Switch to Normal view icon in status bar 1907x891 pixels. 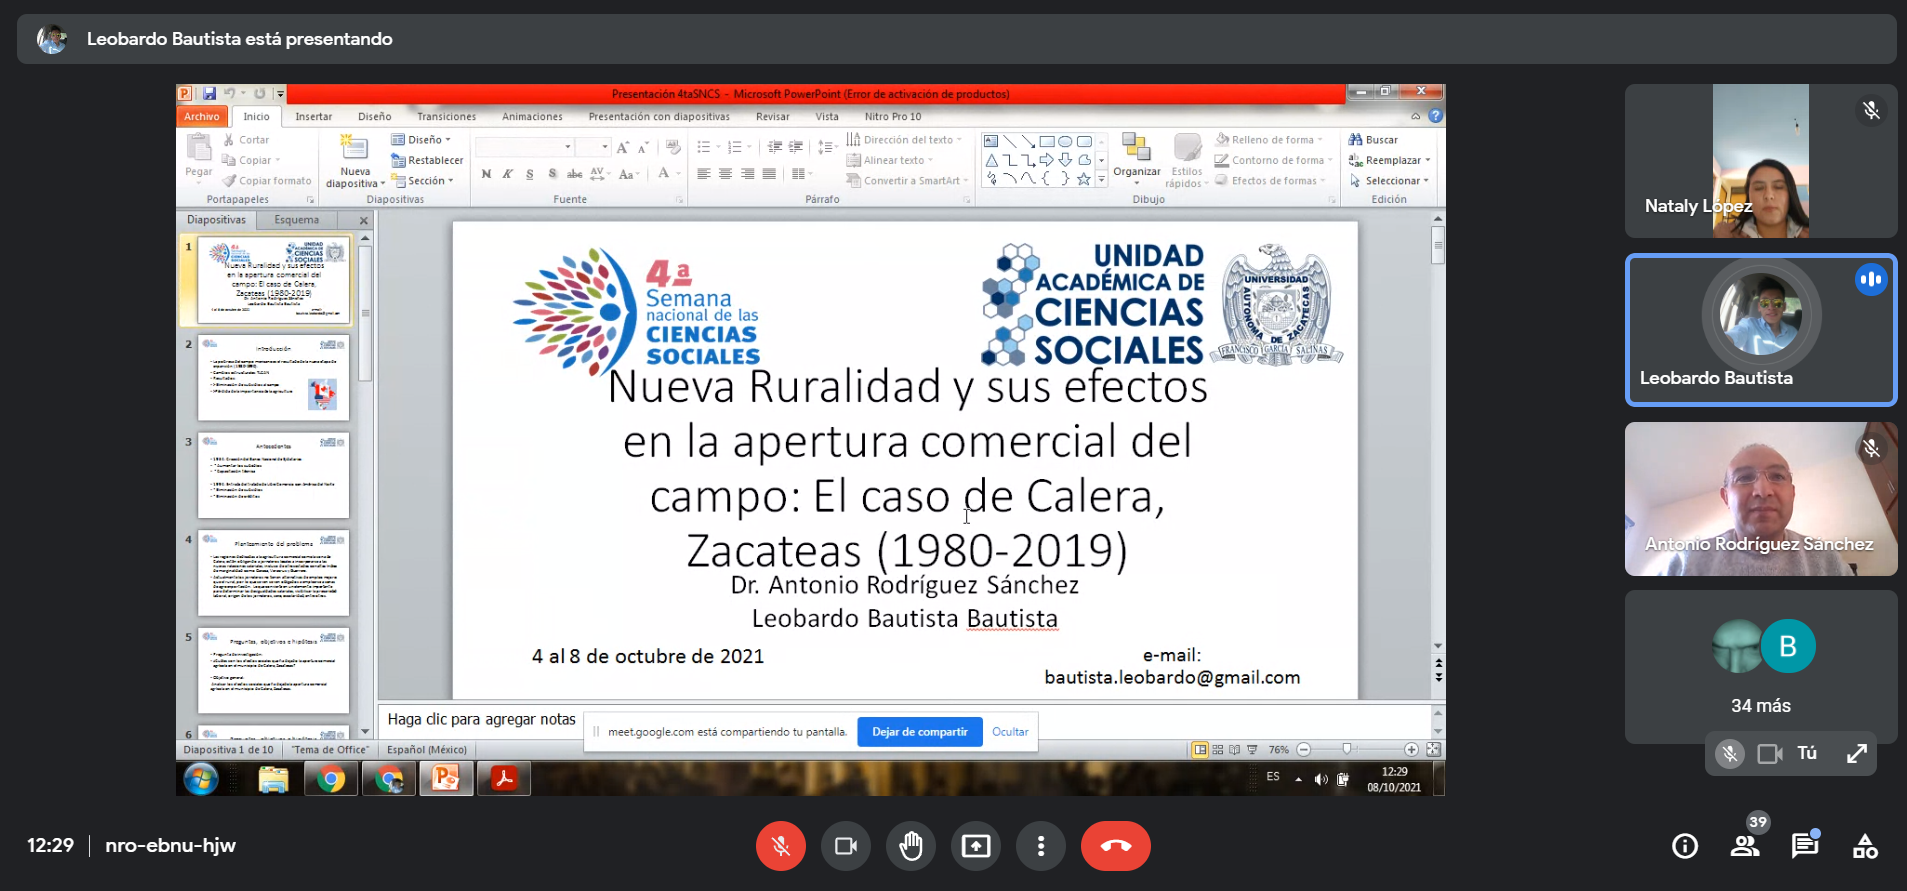coord(1200,749)
